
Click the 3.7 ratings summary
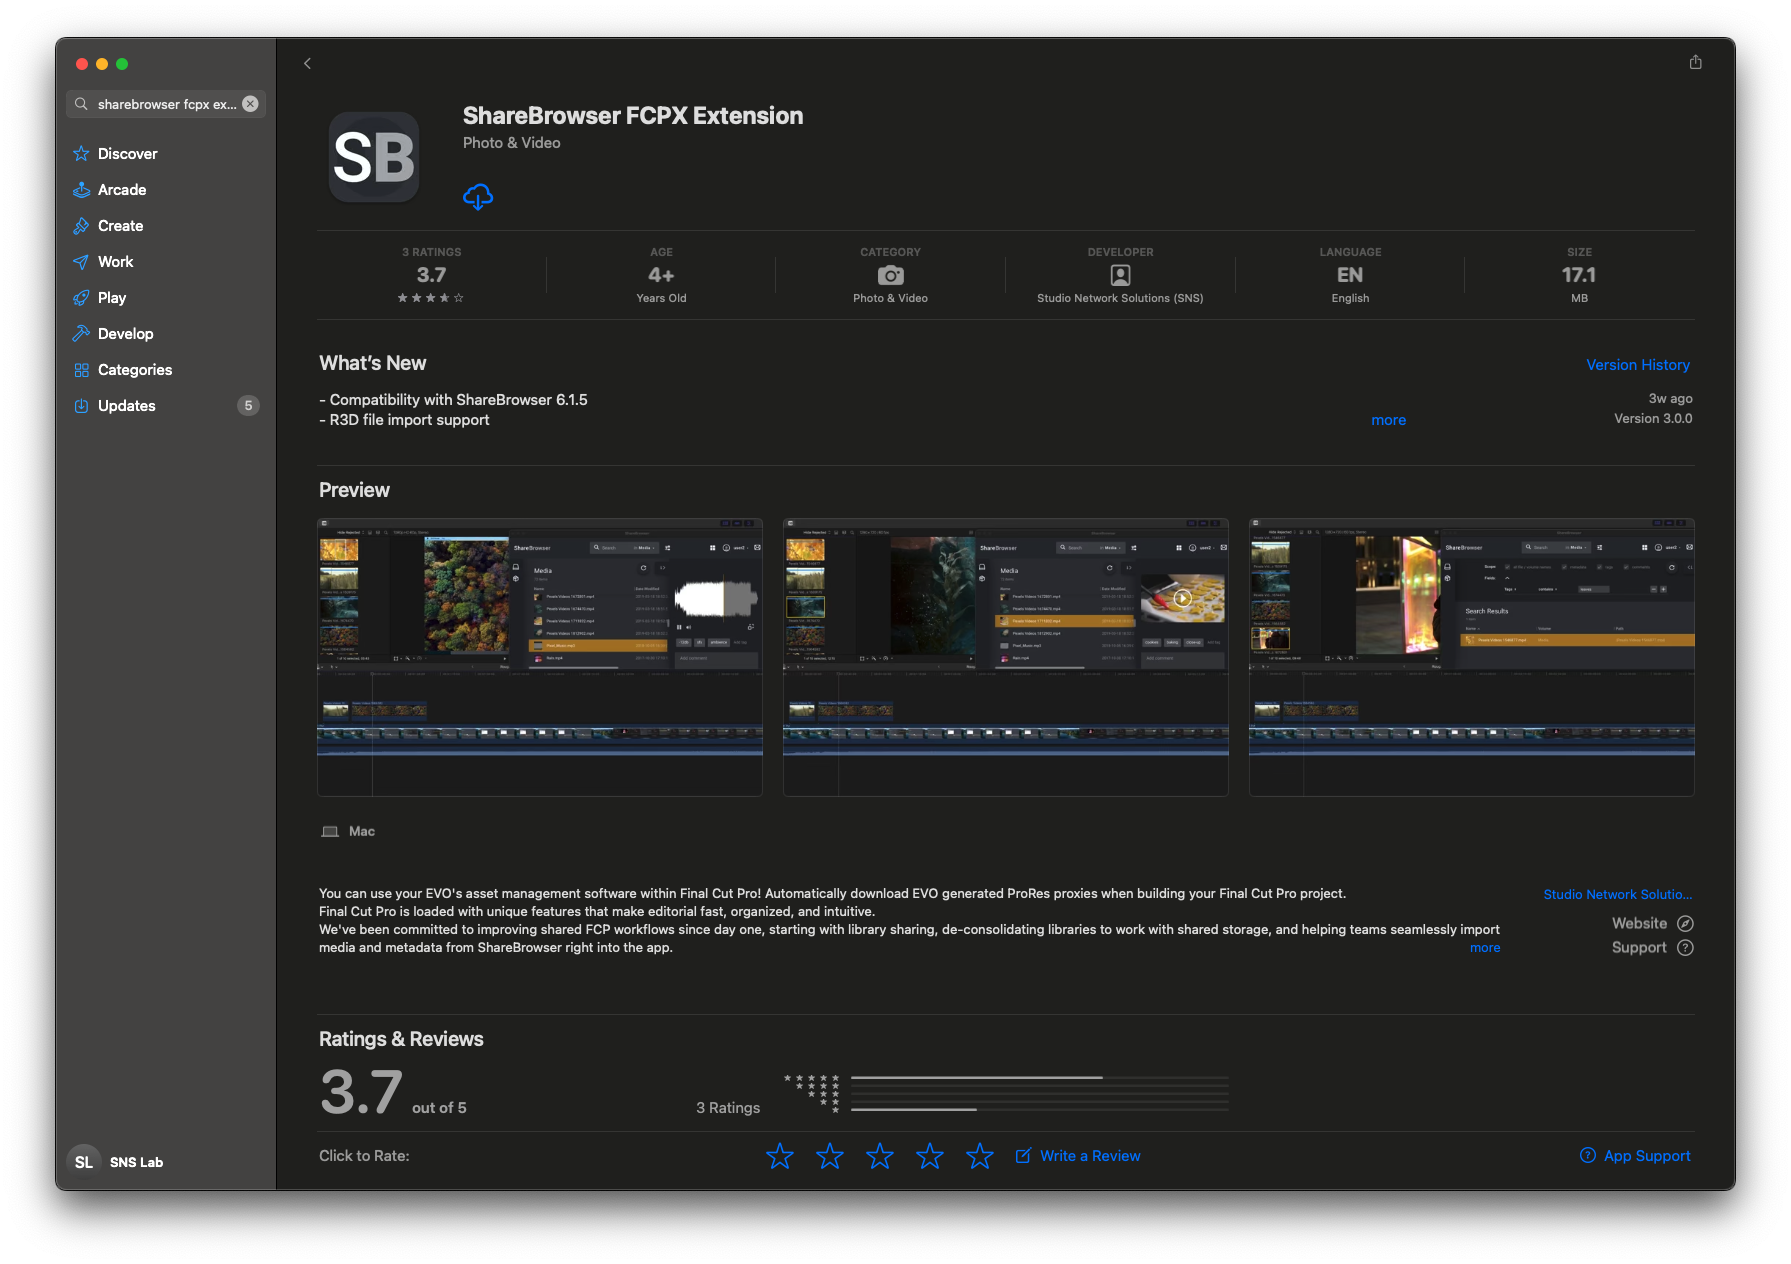pyautogui.click(x=431, y=275)
